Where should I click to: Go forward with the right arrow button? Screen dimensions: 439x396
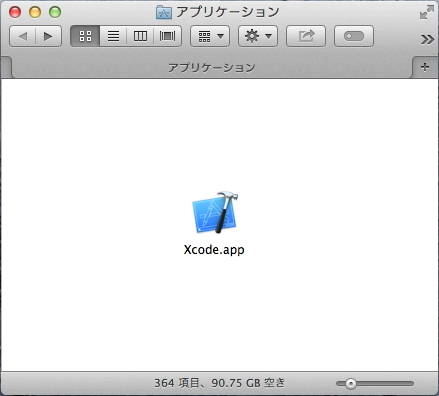(x=49, y=36)
